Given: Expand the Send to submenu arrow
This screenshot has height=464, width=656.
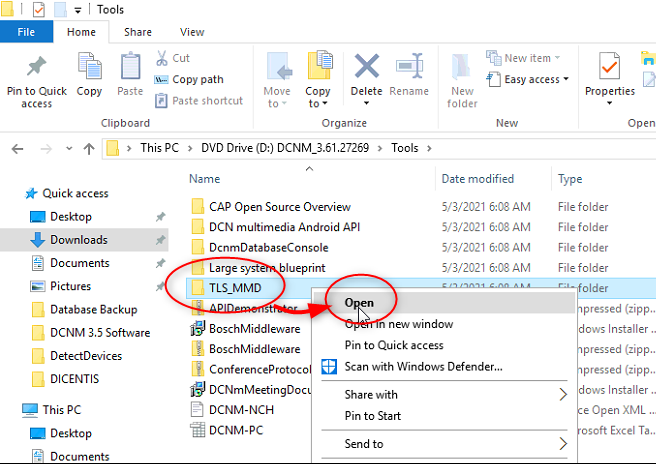Looking at the screenshot, I should tap(563, 443).
